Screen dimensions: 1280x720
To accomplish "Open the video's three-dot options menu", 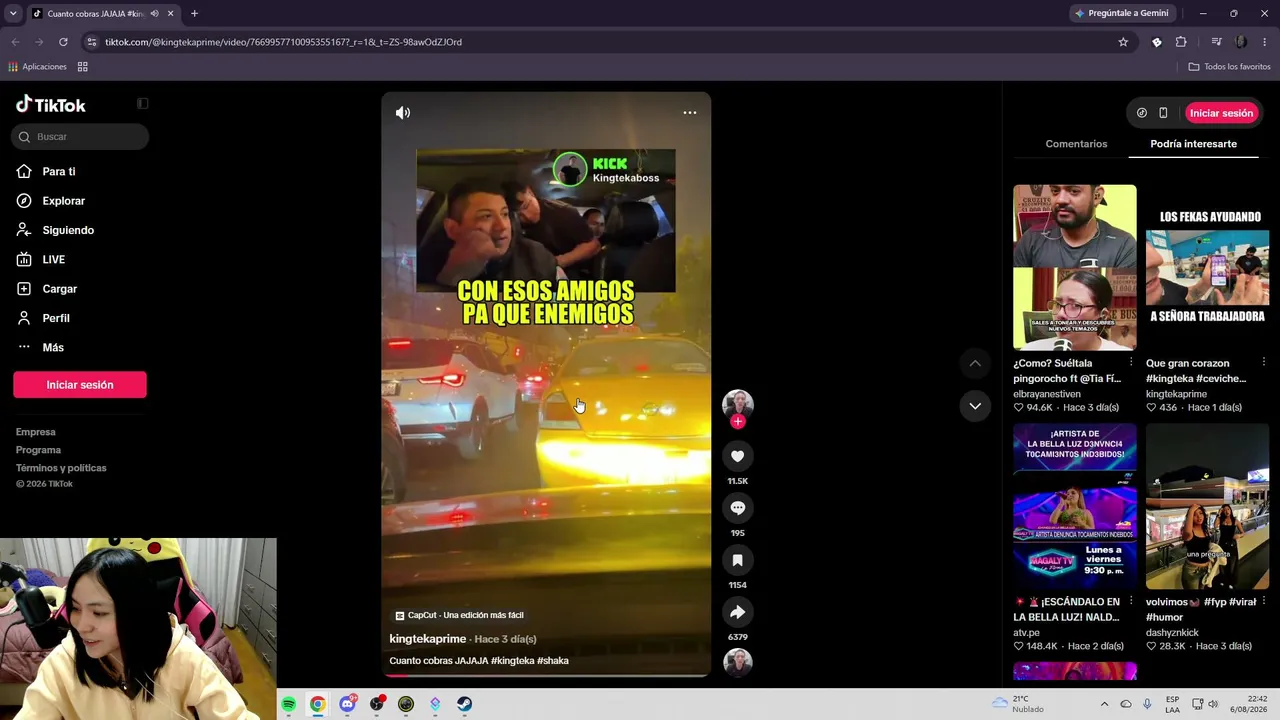I will point(690,112).
